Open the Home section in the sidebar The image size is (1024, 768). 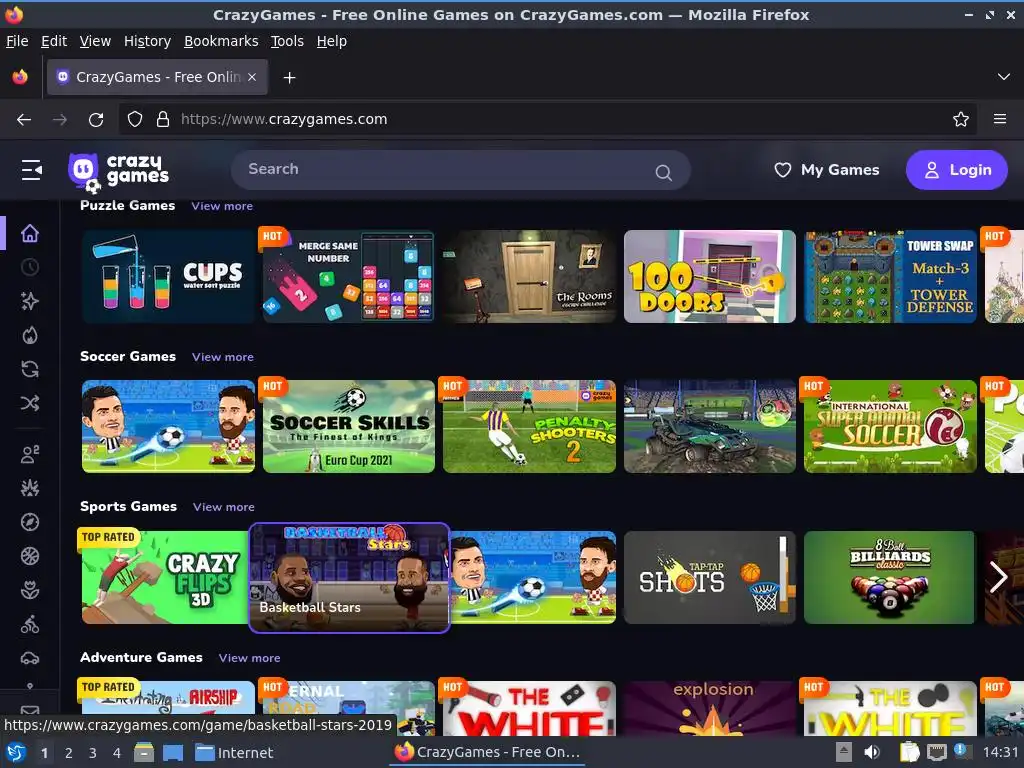(29, 233)
